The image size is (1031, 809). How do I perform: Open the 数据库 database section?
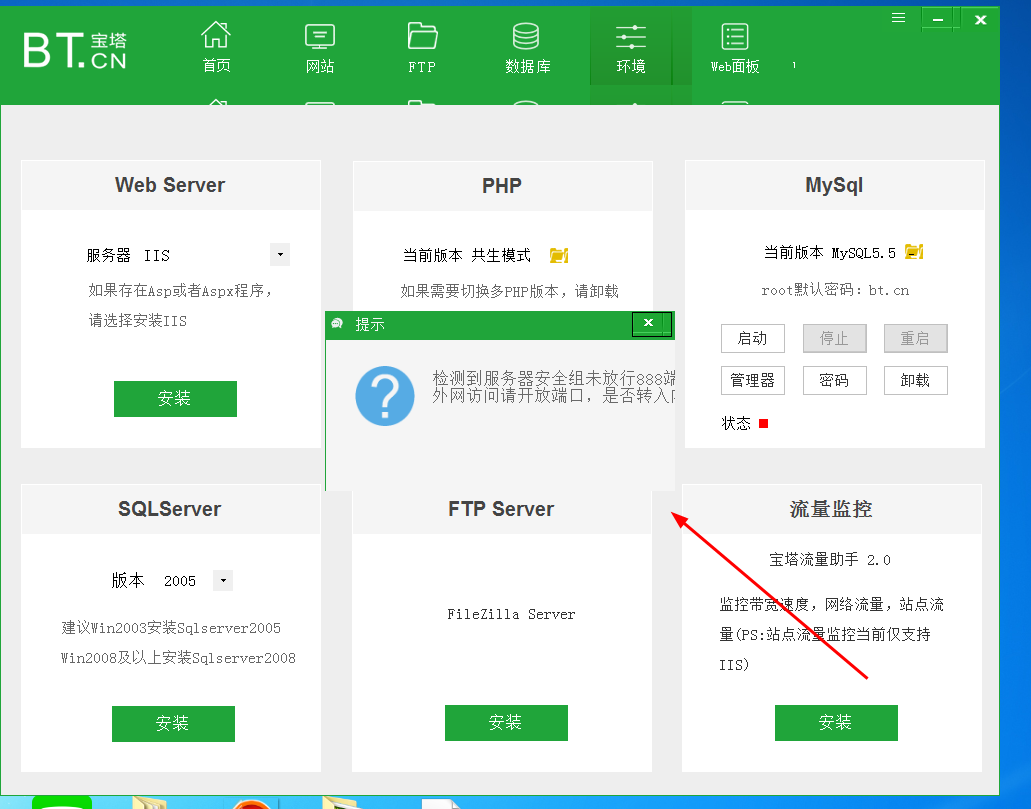527,47
